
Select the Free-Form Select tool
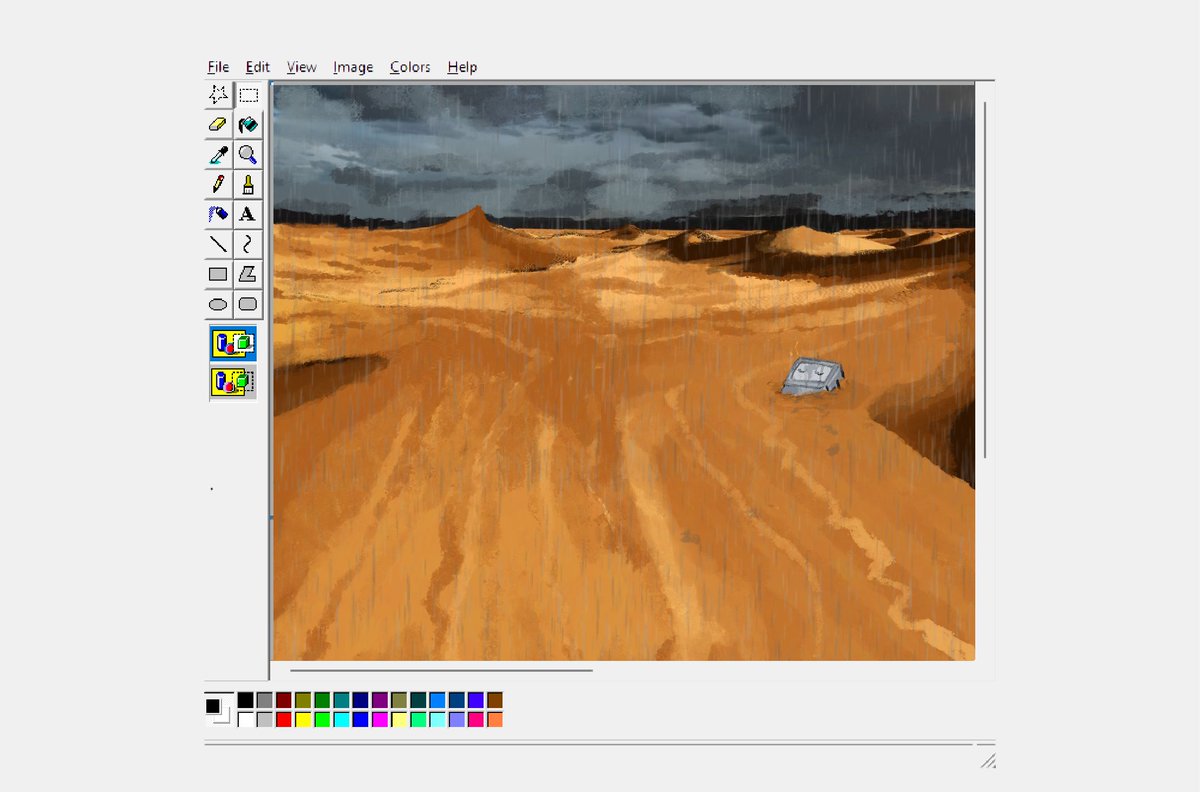[218, 95]
